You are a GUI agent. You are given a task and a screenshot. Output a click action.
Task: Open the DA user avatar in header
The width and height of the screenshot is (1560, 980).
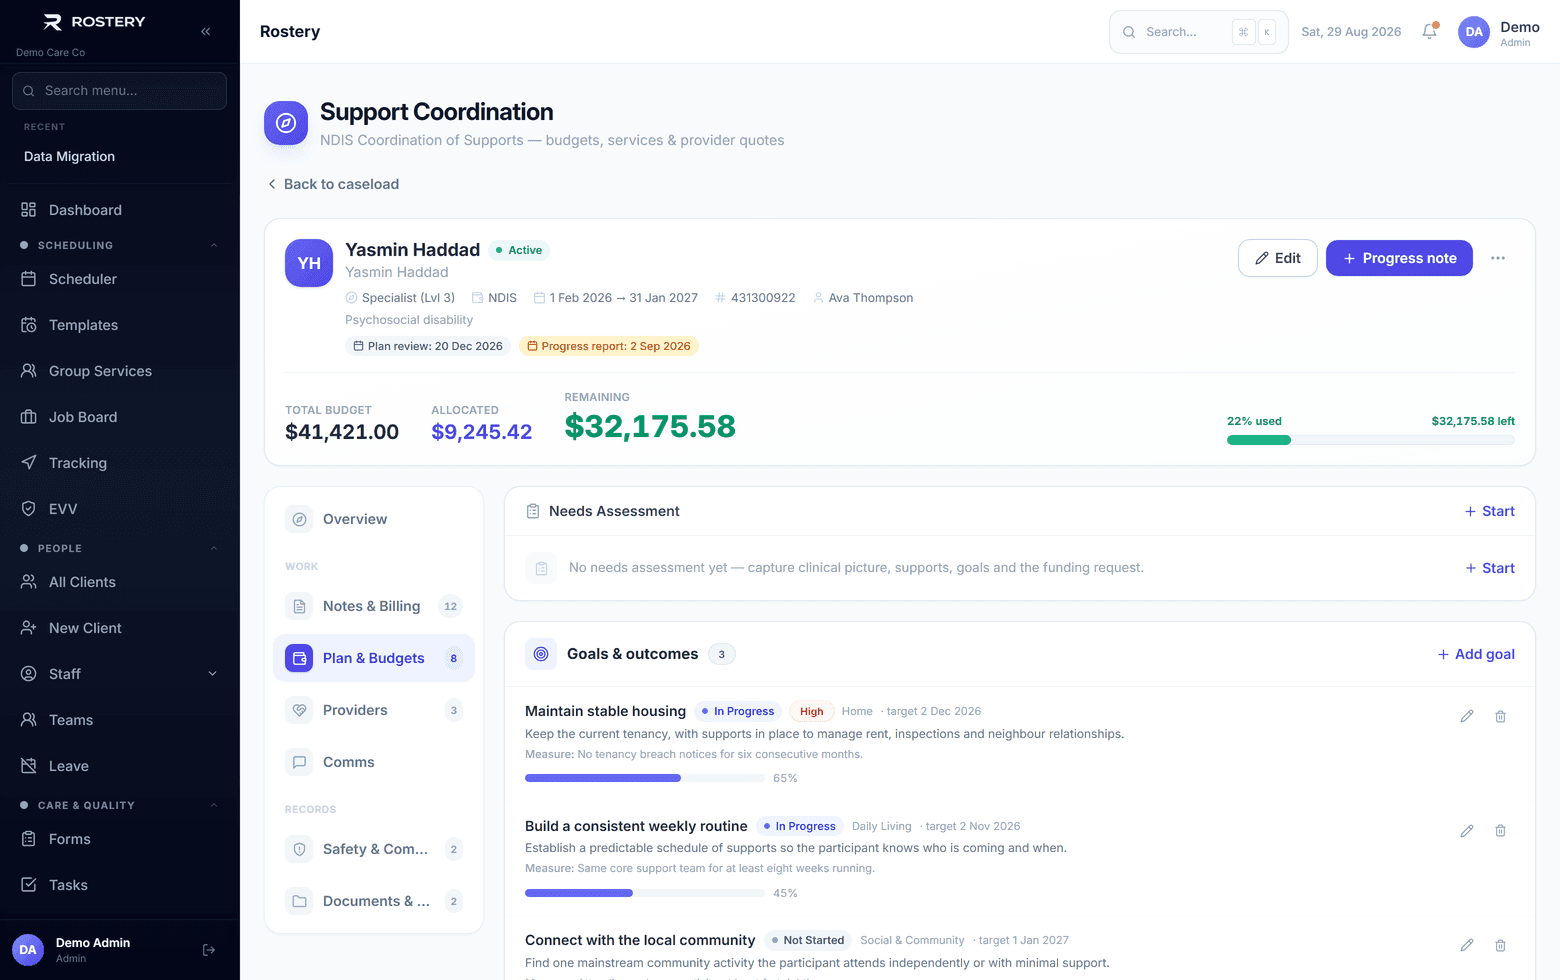coord(1474,32)
